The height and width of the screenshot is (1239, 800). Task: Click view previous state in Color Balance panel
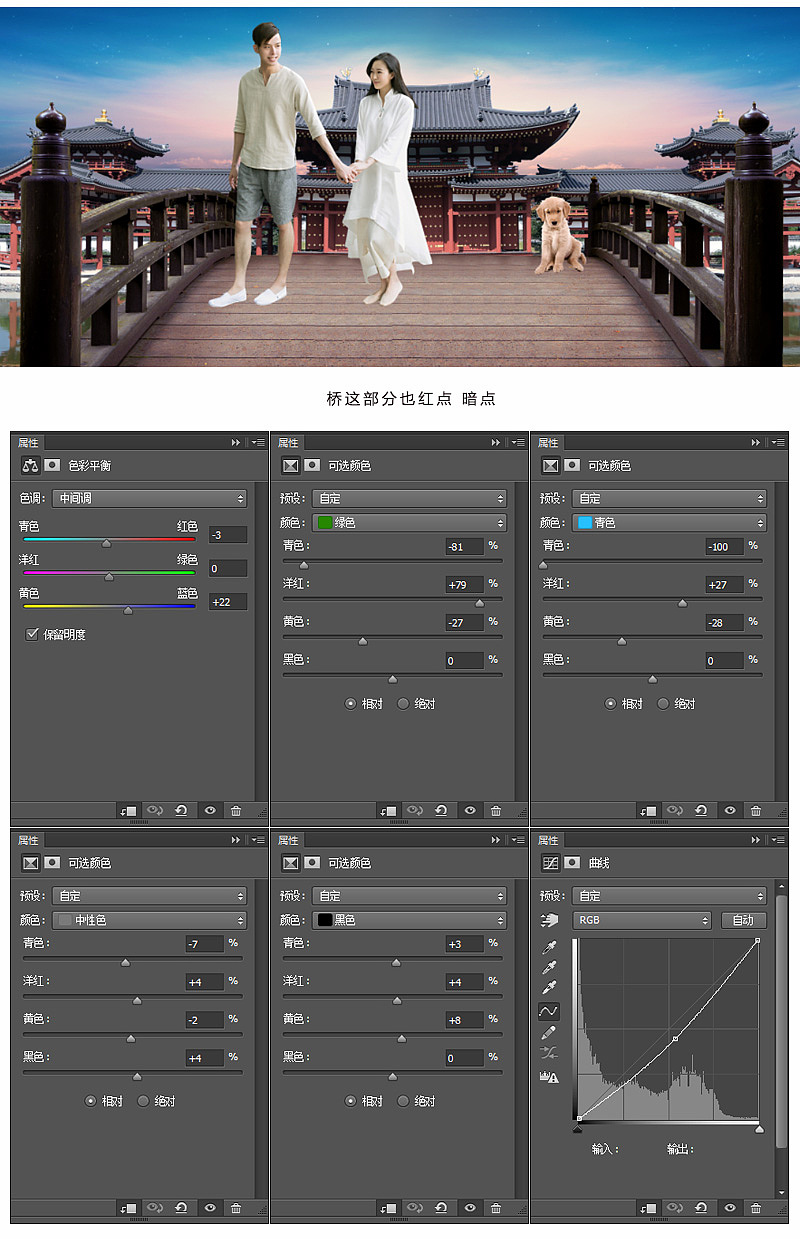[x=155, y=811]
